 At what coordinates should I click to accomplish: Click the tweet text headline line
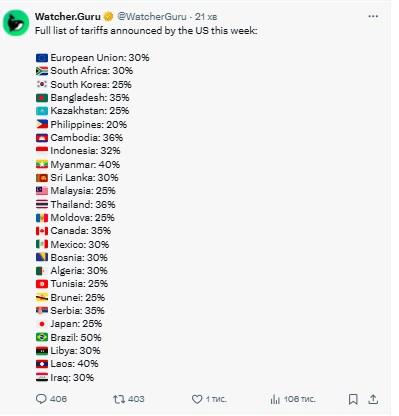pyautogui.click(x=146, y=31)
